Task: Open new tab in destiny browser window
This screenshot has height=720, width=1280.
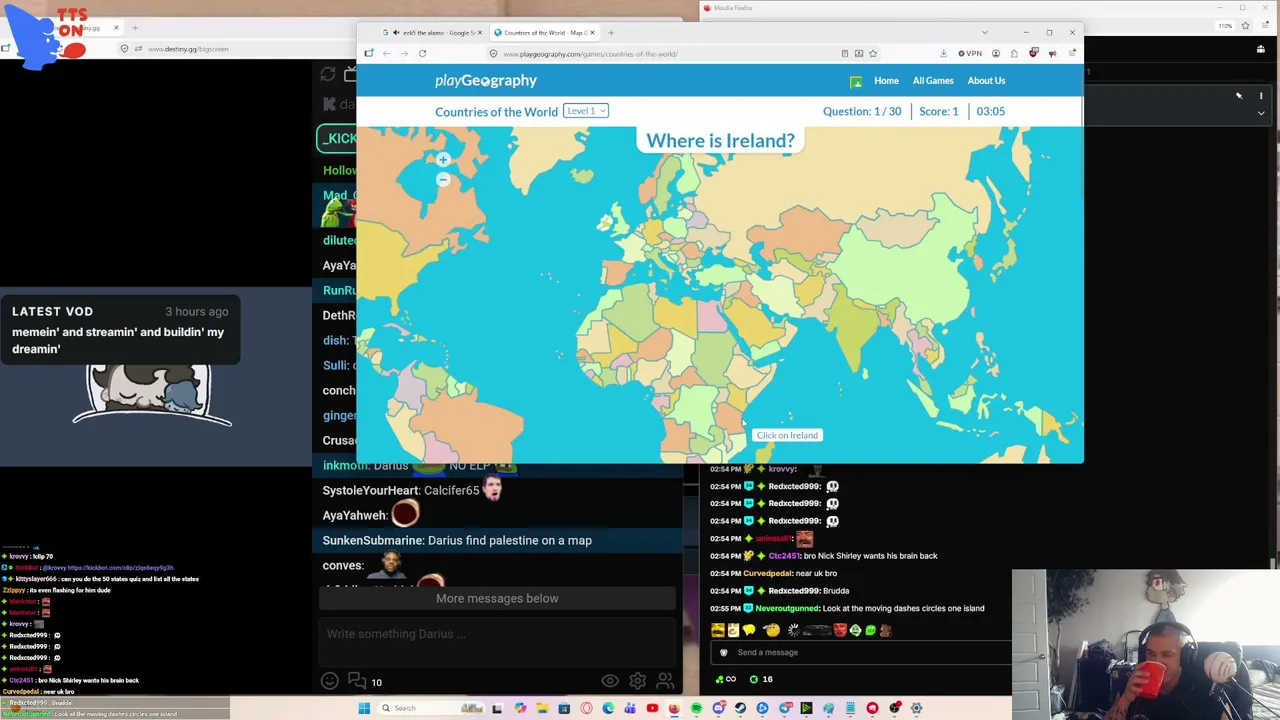Action: (x=136, y=28)
